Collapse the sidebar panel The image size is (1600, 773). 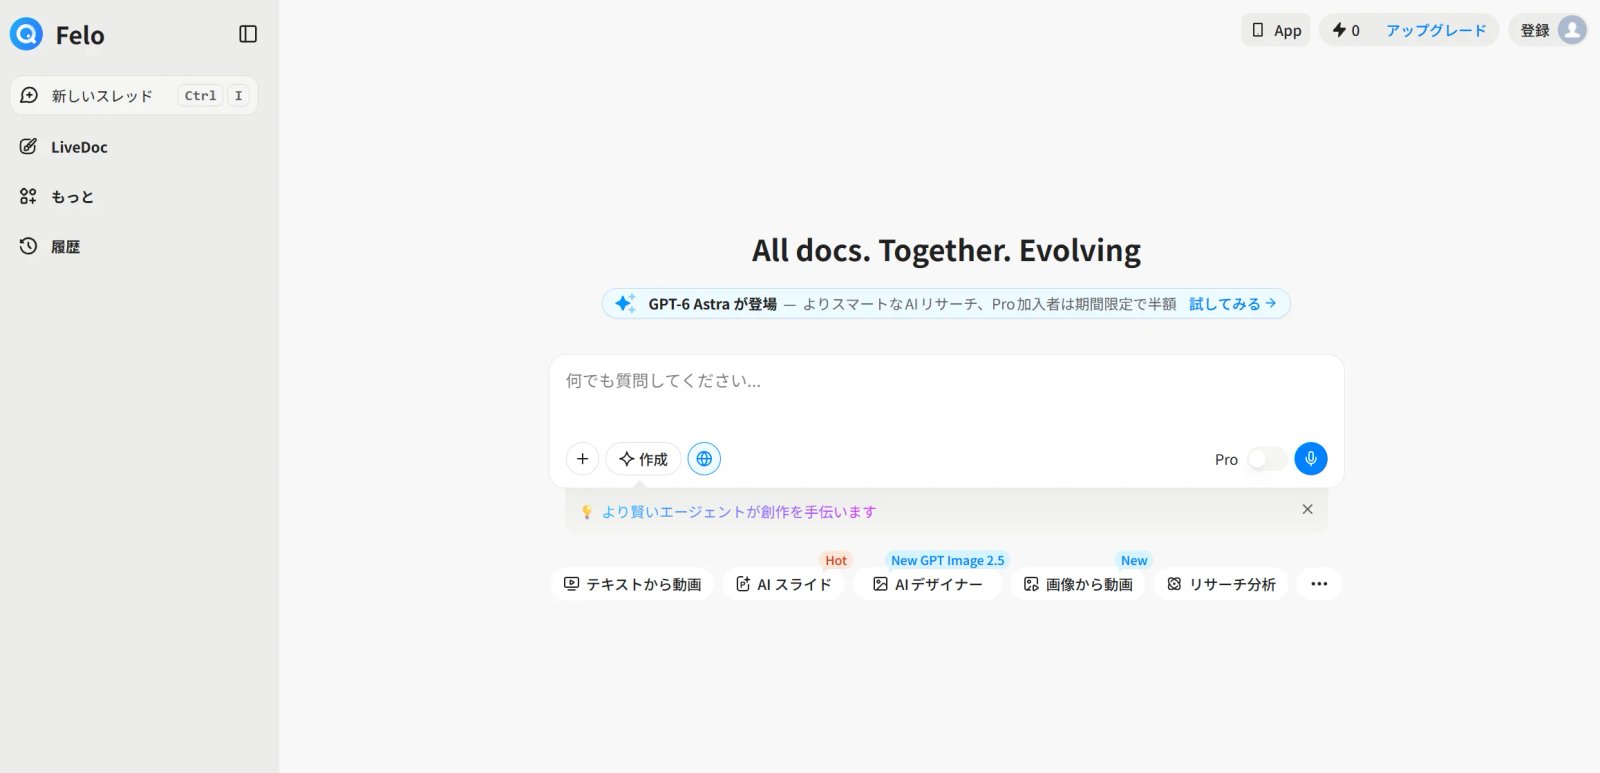click(x=248, y=34)
